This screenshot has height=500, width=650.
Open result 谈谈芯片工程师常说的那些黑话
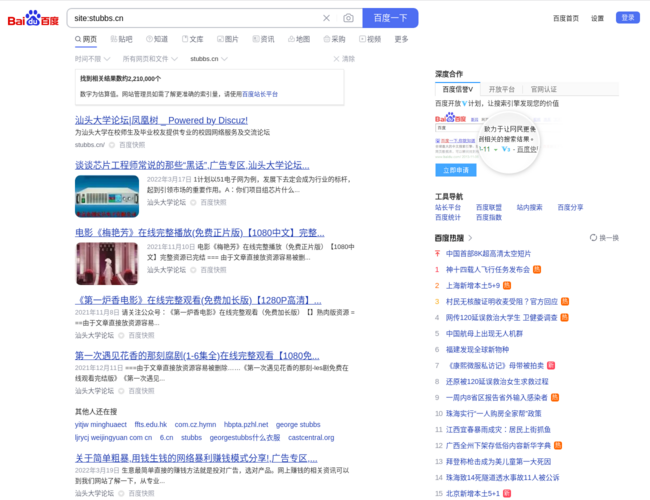click(192, 165)
